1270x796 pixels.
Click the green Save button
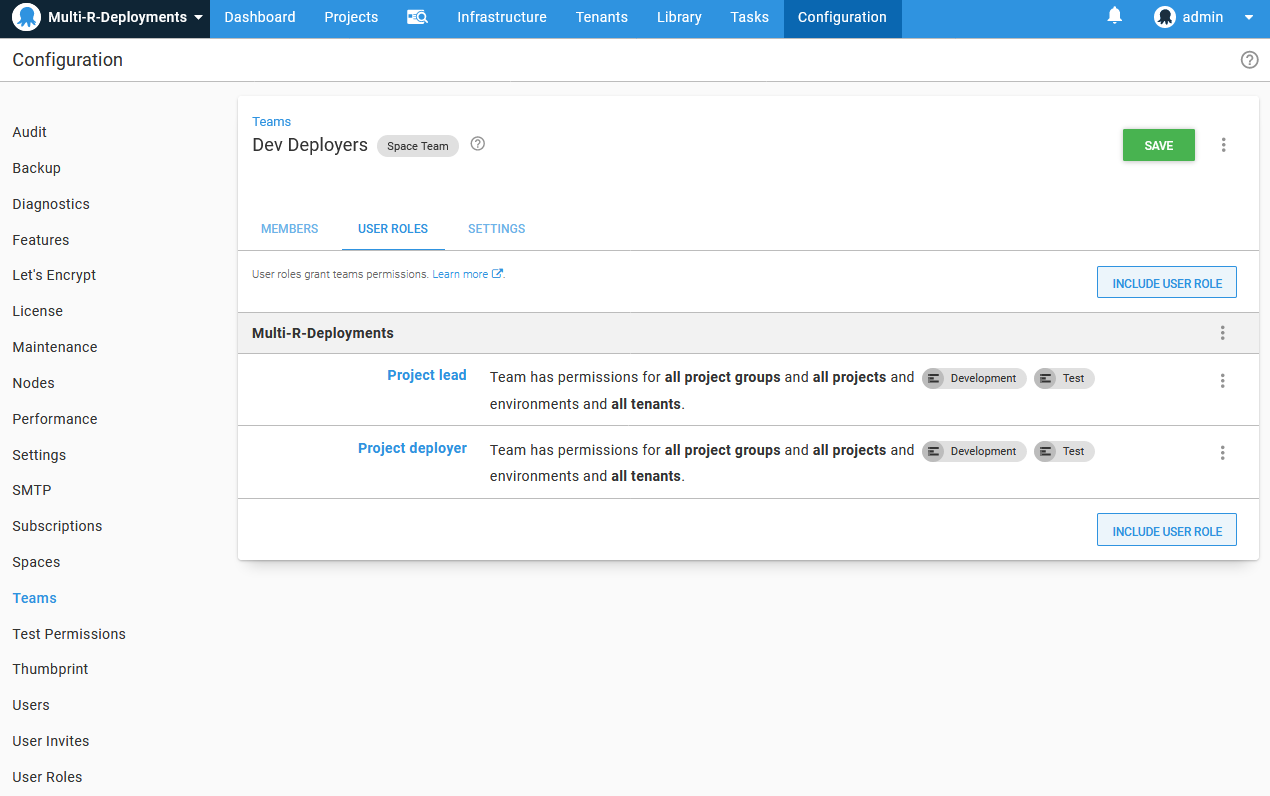point(1158,145)
